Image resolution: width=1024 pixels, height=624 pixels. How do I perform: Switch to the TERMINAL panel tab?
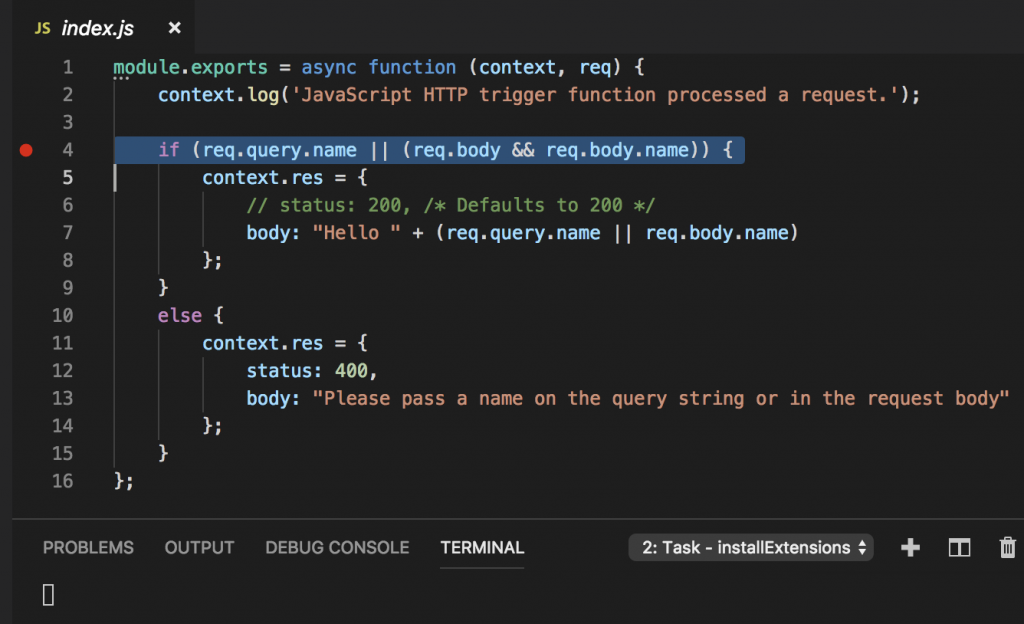pyautogui.click(x=481, y=547)
